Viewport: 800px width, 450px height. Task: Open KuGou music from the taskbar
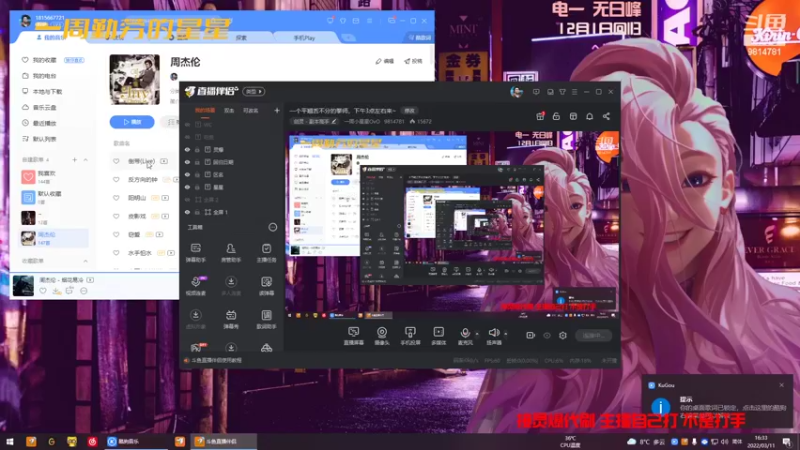136,441
